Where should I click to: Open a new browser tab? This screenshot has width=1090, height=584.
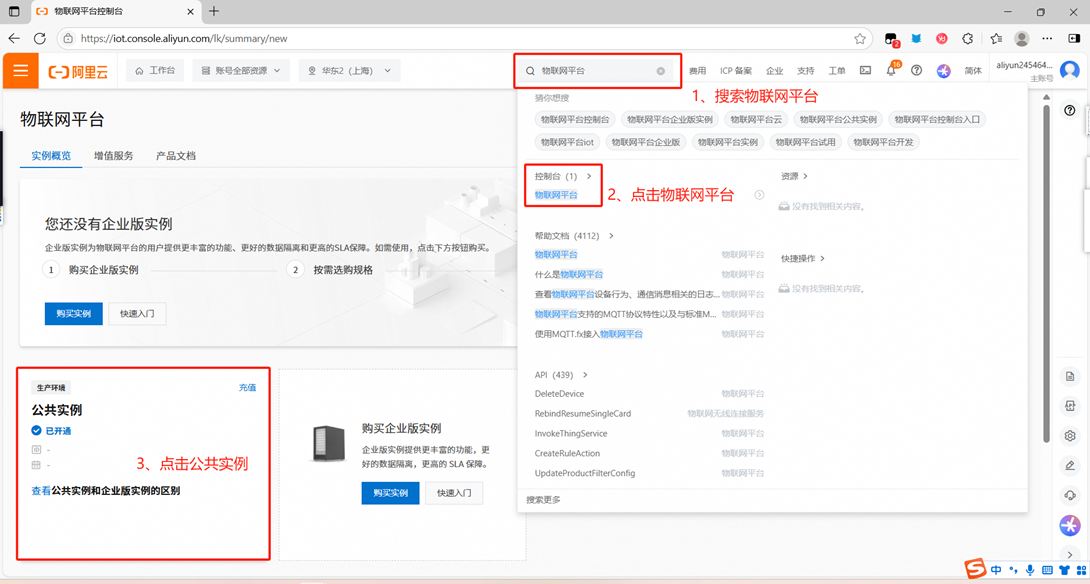coord(214,11)
